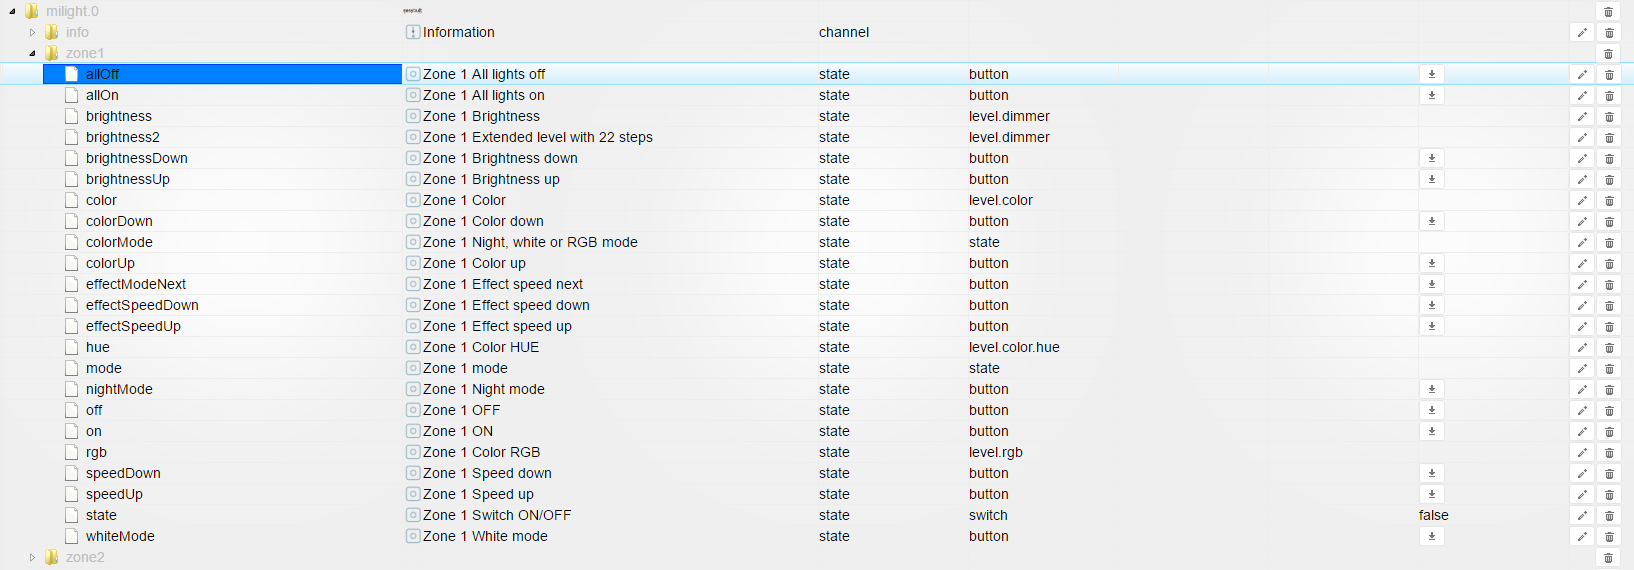Expand the zone2 folder
Screen dimensions: 1634x570
click(x=32, y=558)
